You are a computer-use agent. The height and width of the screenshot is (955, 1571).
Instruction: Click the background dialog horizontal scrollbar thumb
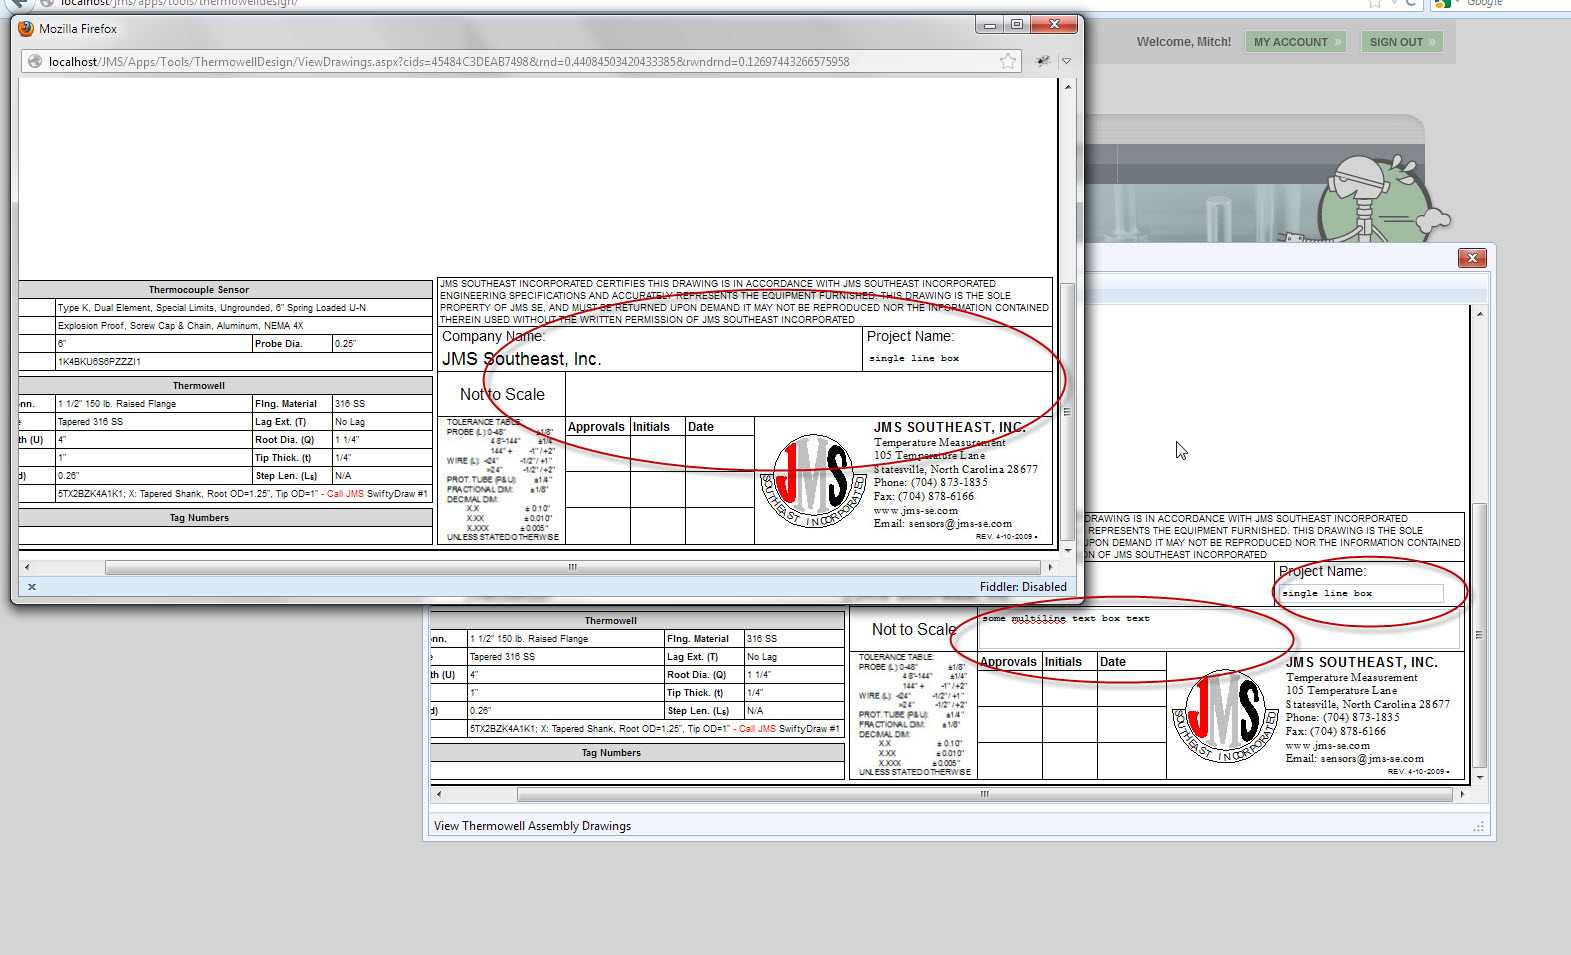[985, 794]
